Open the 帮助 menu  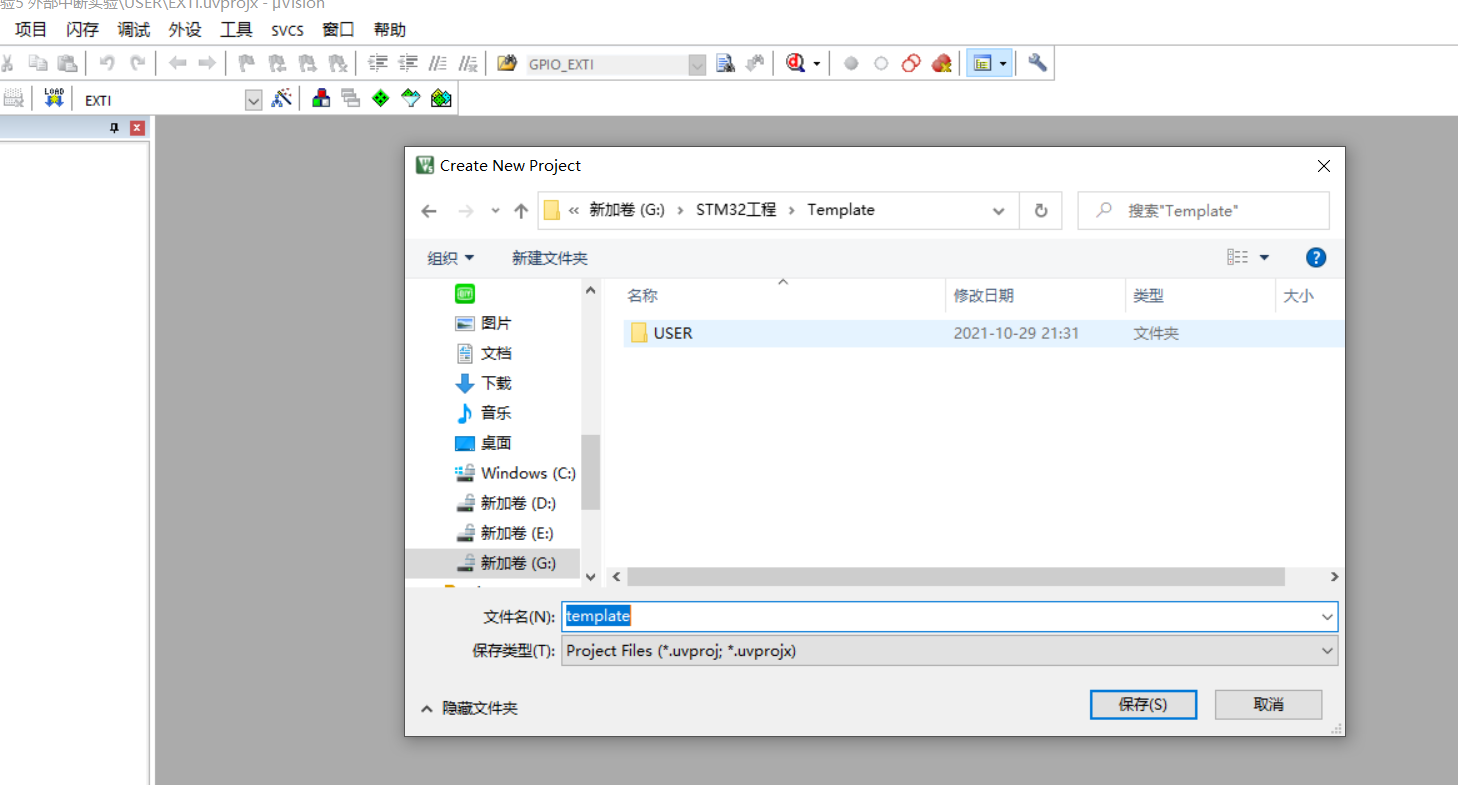coord(390,29)
